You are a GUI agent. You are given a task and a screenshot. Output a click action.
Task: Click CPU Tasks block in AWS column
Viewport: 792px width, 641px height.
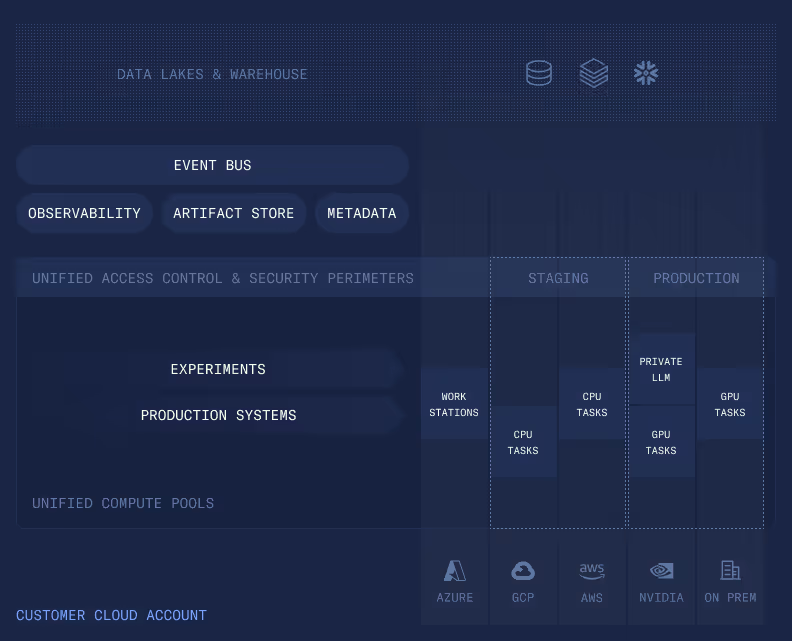click(592, 404)
